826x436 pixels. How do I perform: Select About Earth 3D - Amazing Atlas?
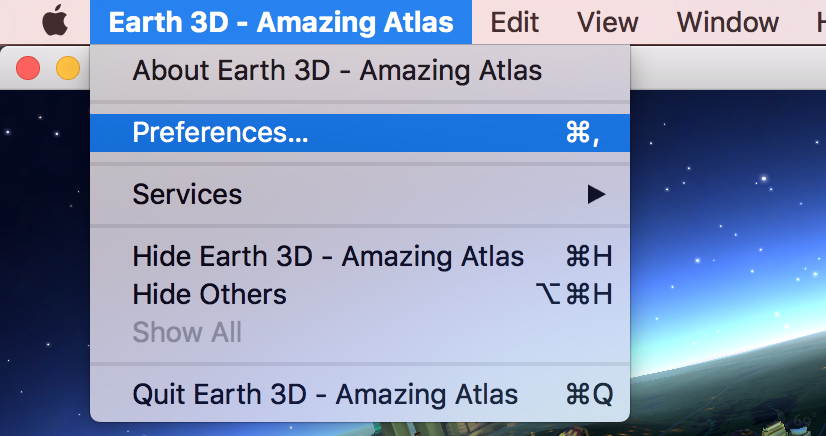[x=337, y=71]
